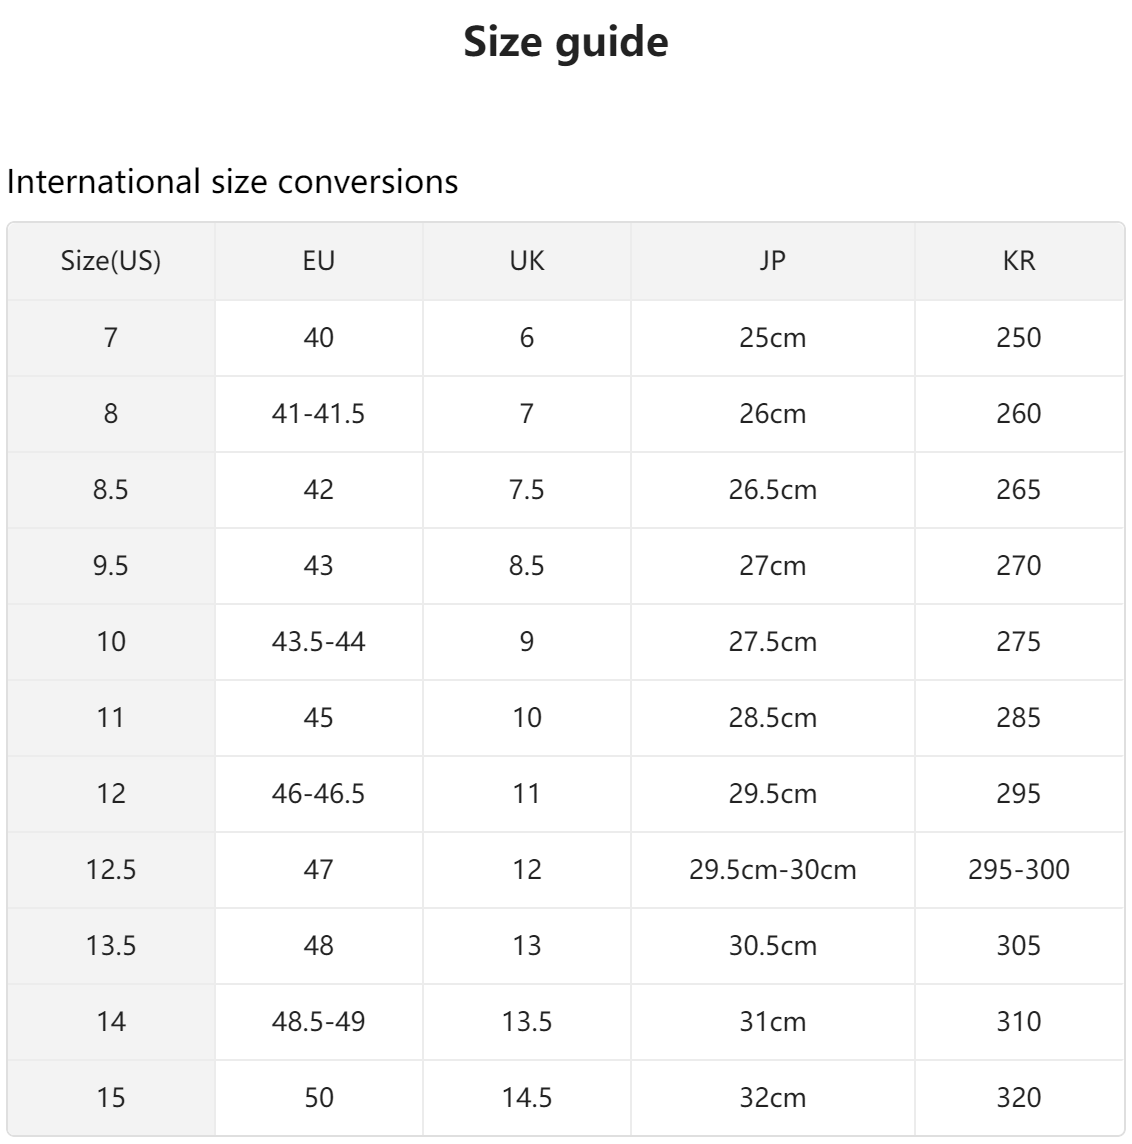Image resolution: width=1132 pixels, height=1144 pixels.
Task: Select the JP 29.5cm-30cm cell
Action: point(772,869)
